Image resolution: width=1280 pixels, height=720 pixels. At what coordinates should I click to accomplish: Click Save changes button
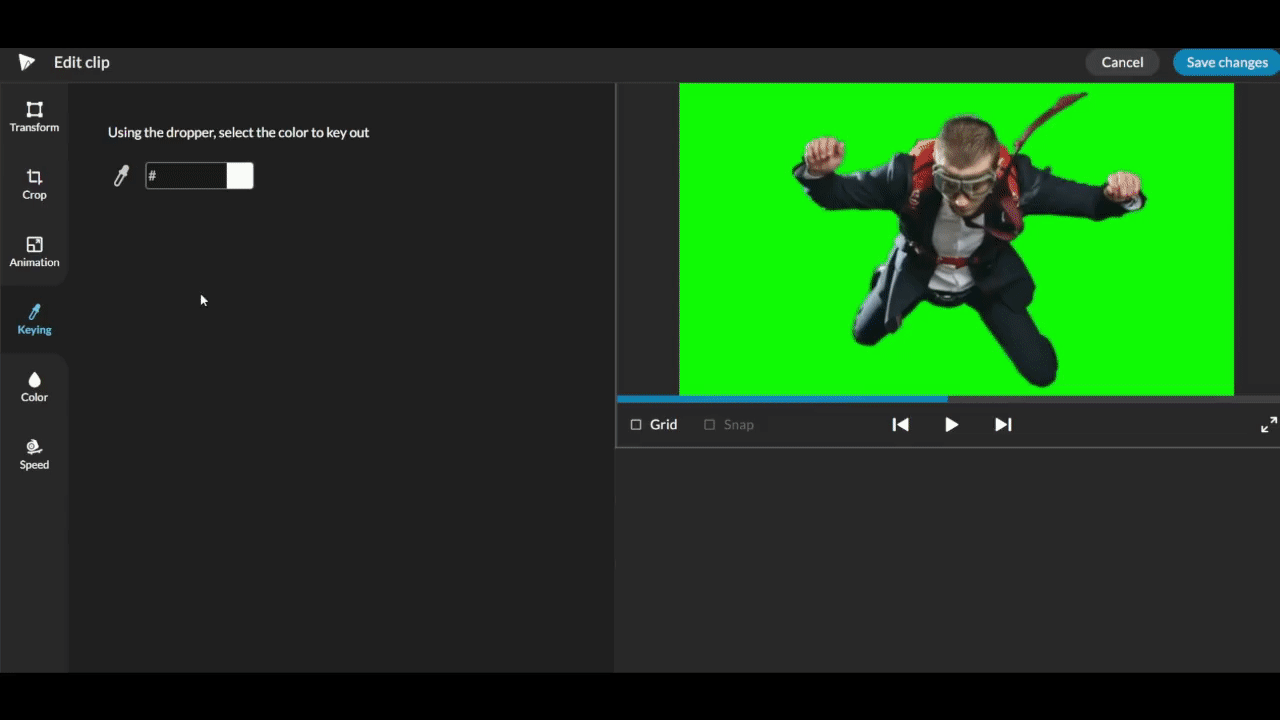(x=1226, y=62)
